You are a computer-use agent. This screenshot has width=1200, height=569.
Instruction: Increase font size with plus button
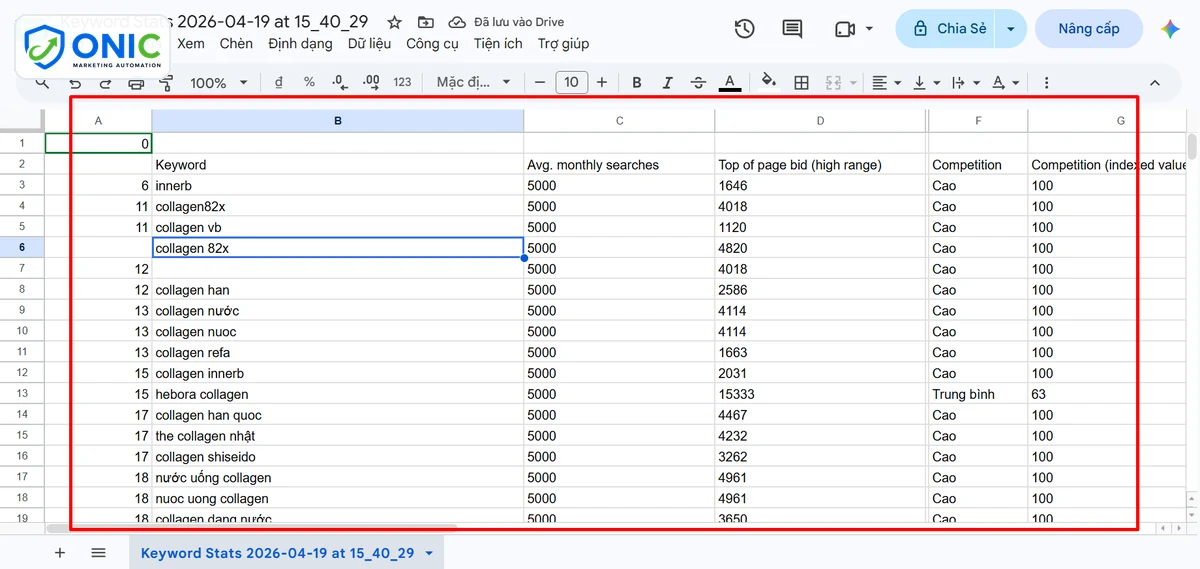tap(602, 83)
